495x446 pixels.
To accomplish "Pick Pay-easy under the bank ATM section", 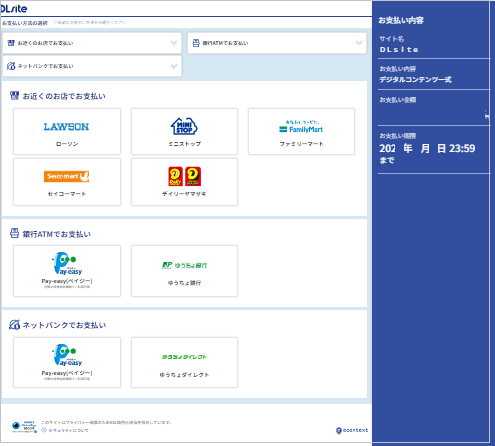I will pyautogui.click(x=67, y=271).
